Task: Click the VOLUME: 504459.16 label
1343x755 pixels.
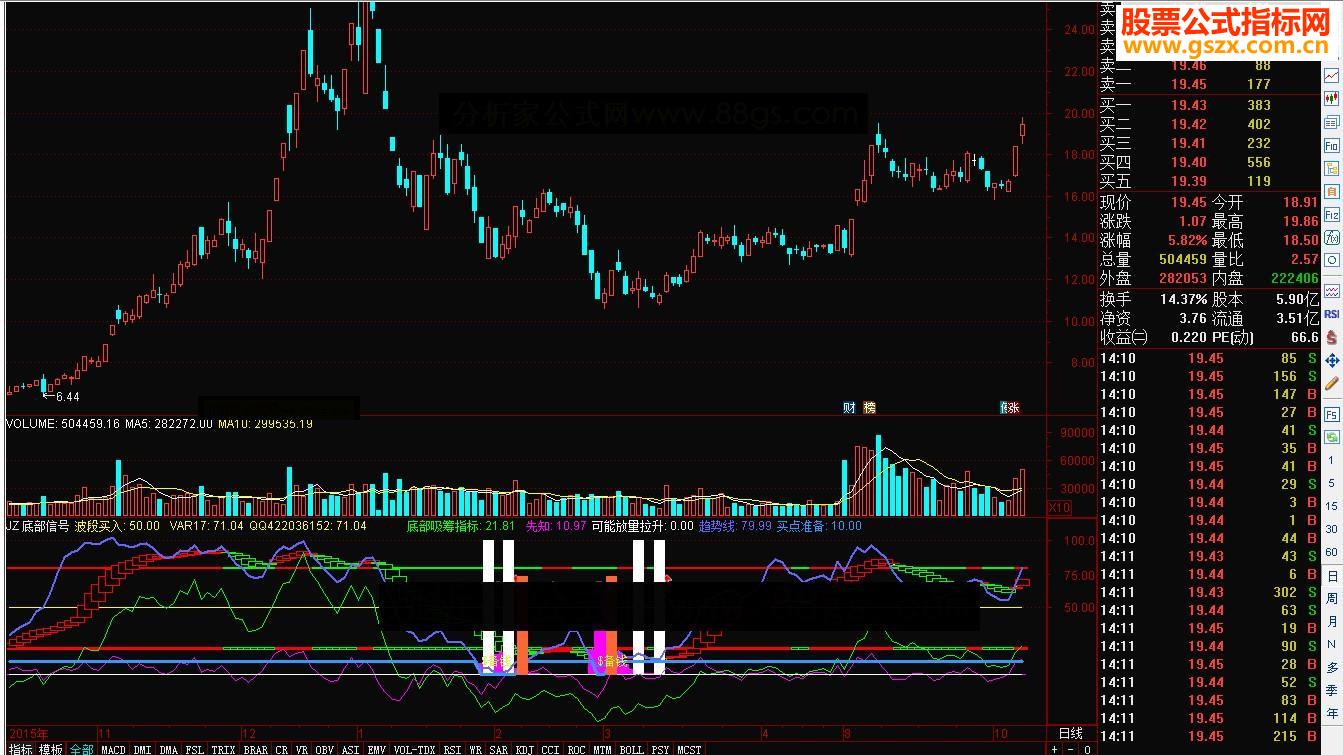Action: click(x=62, y=424)
